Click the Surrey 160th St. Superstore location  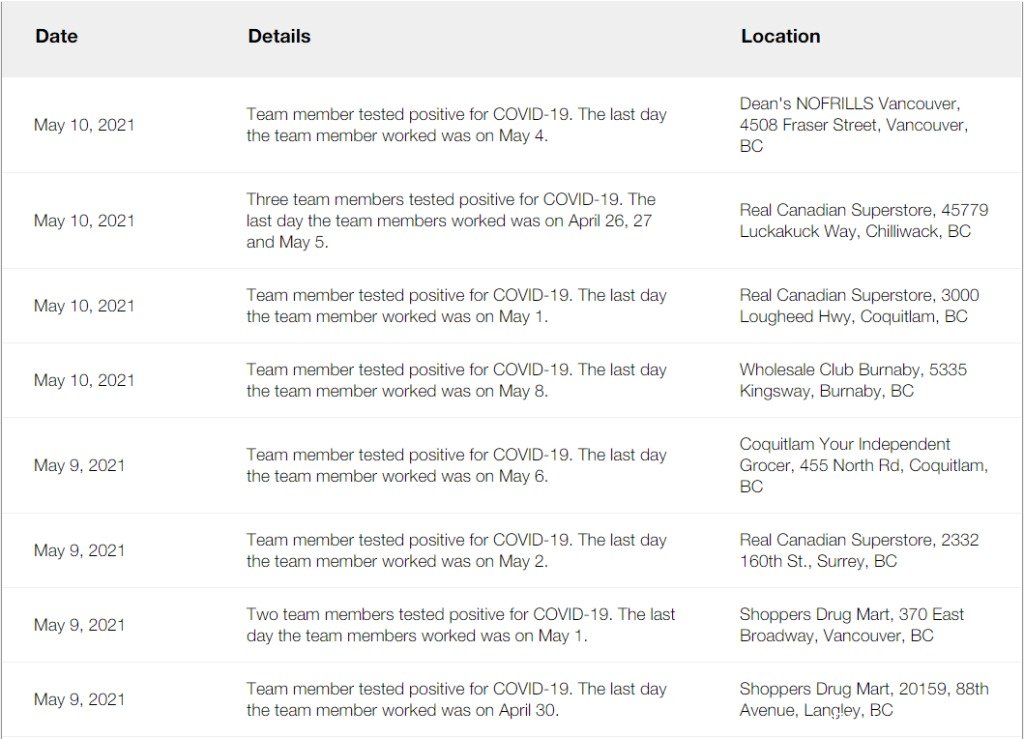pos(859,550)
